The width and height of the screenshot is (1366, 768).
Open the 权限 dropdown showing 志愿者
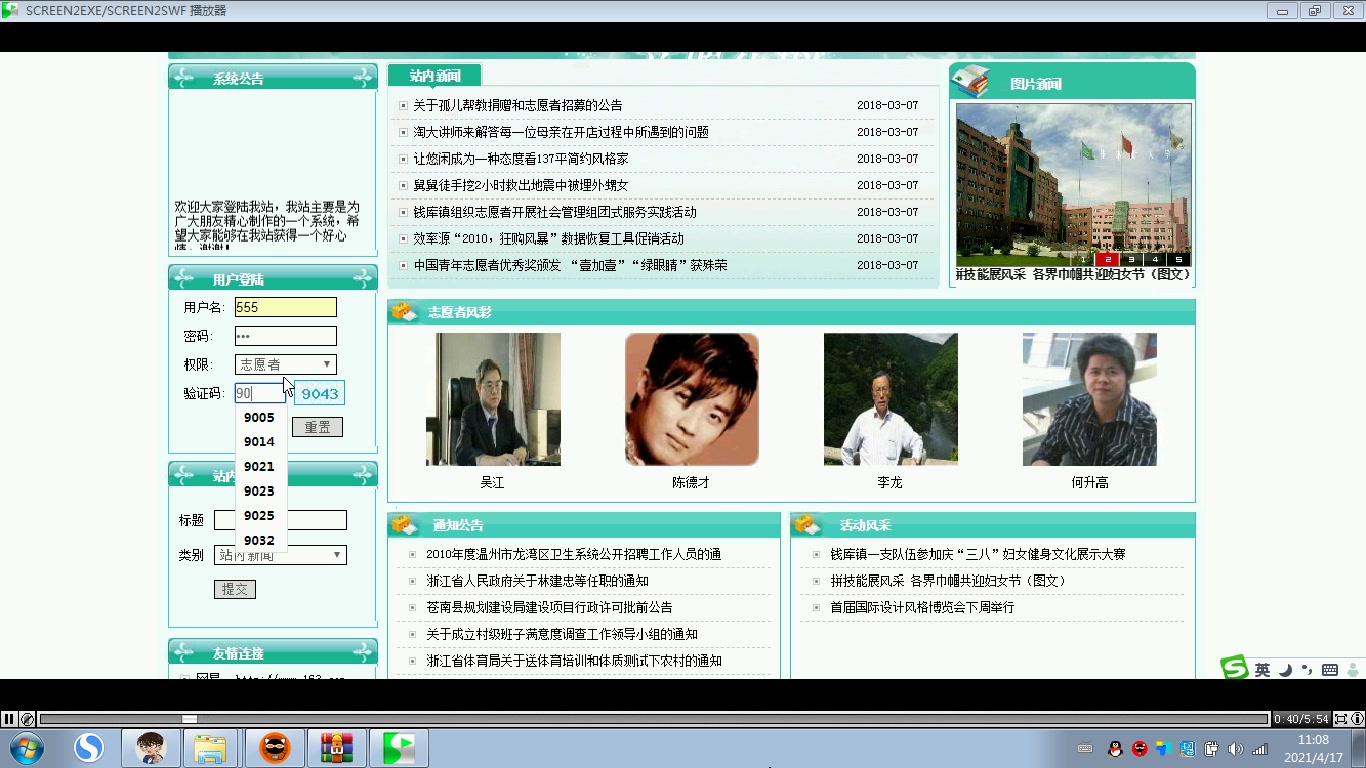[286, 365]
